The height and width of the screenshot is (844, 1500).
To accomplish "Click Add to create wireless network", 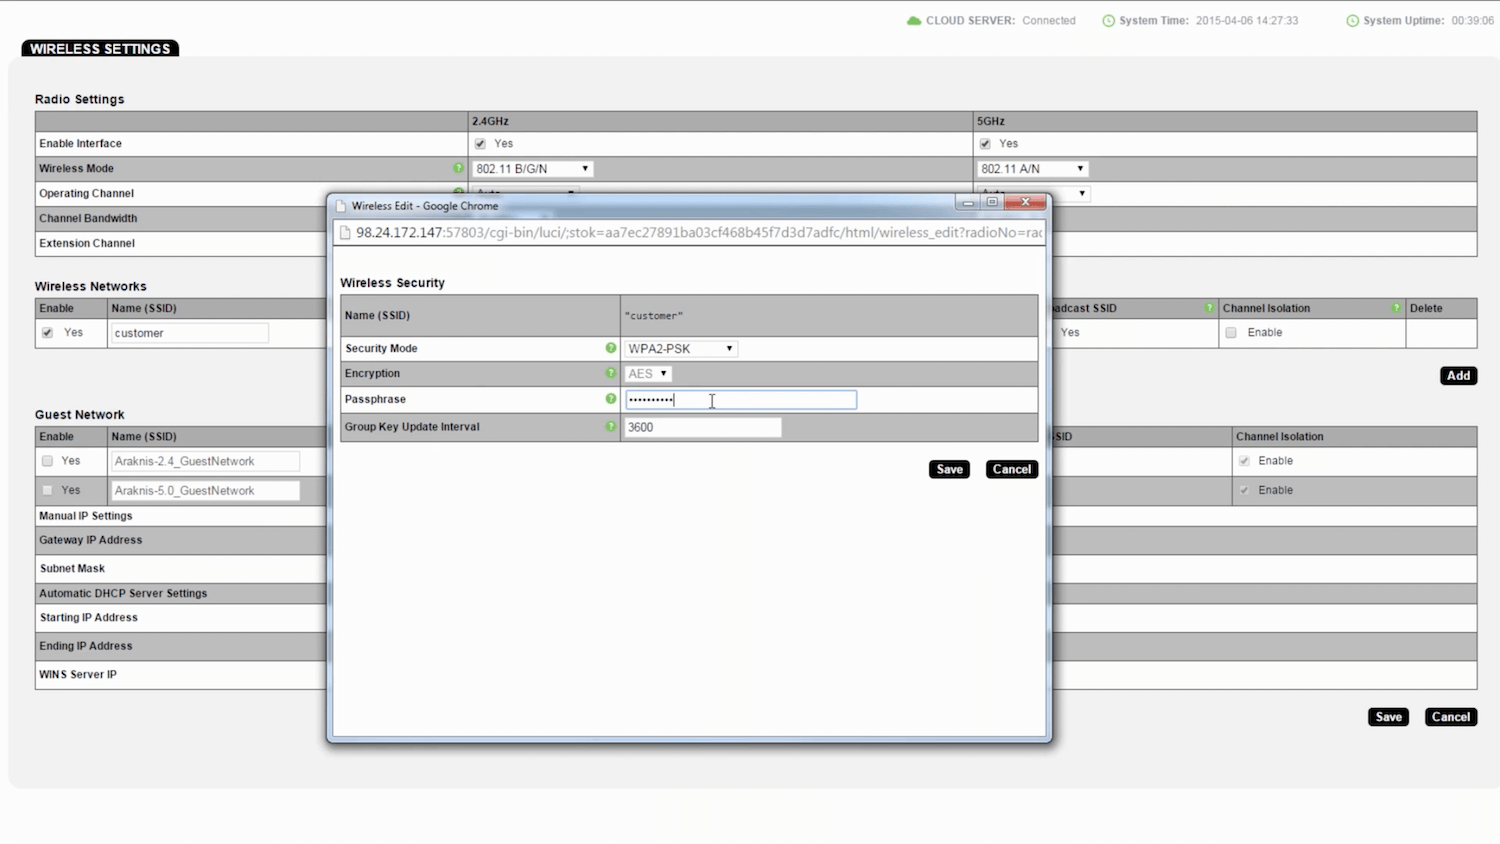I will 1458,376.
